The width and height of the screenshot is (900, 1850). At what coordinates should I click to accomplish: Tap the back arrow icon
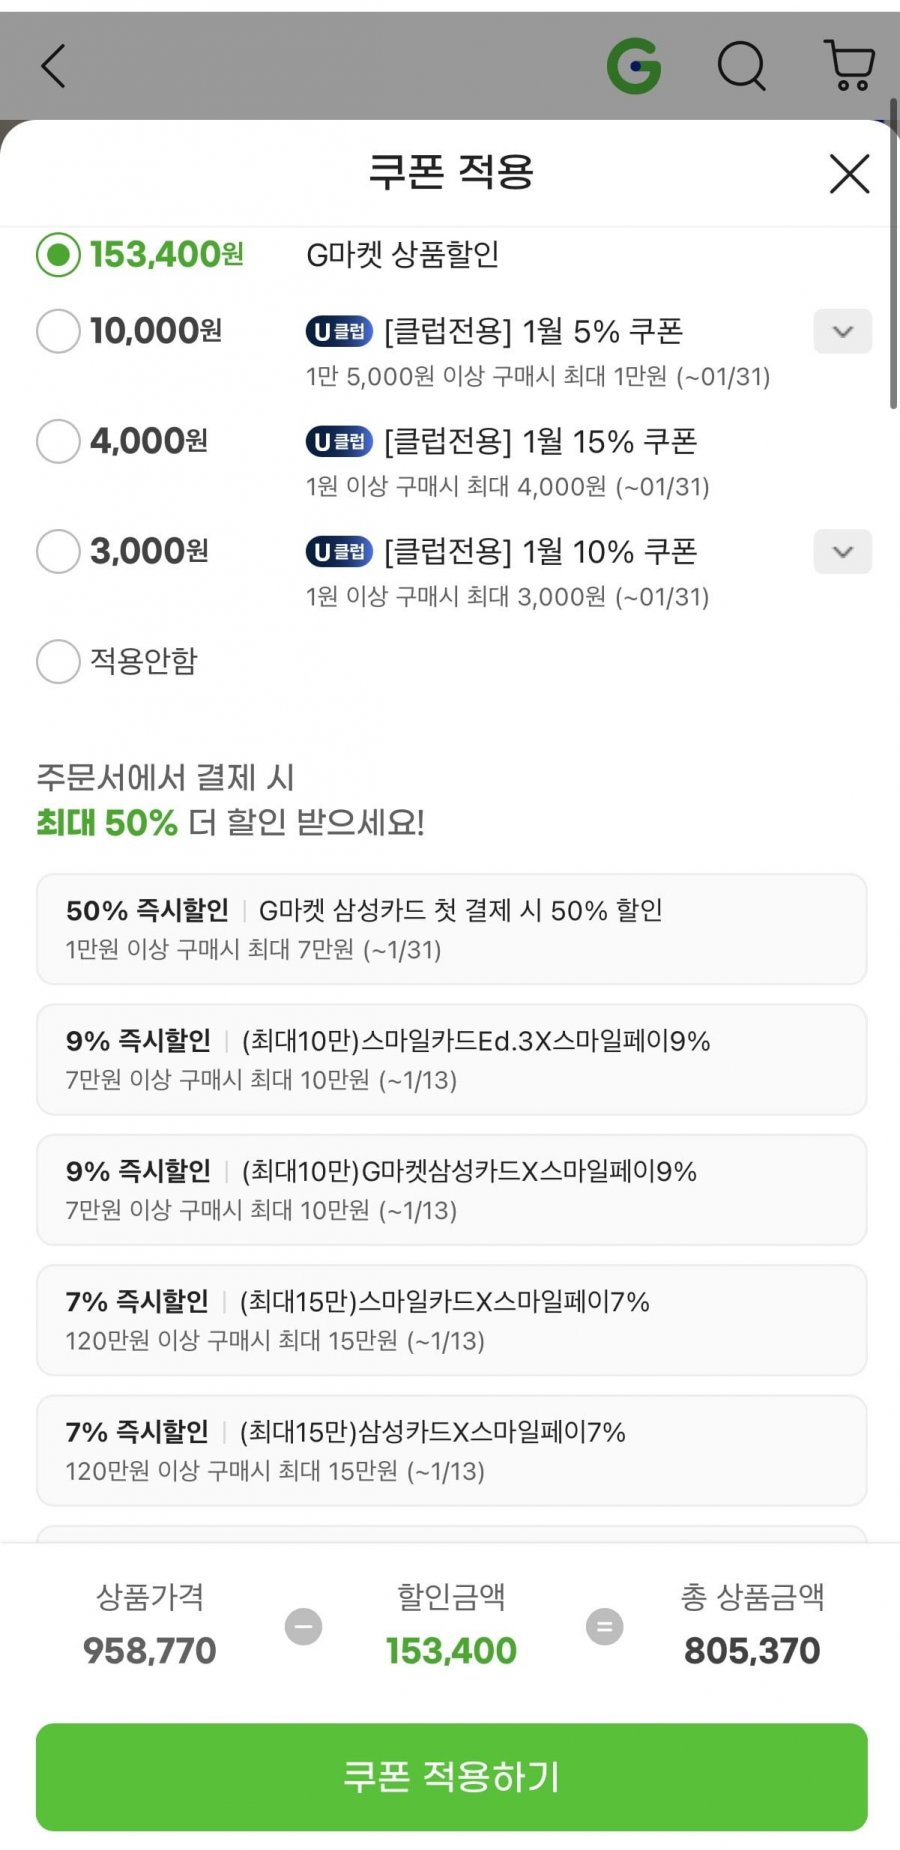click(54, 66)
